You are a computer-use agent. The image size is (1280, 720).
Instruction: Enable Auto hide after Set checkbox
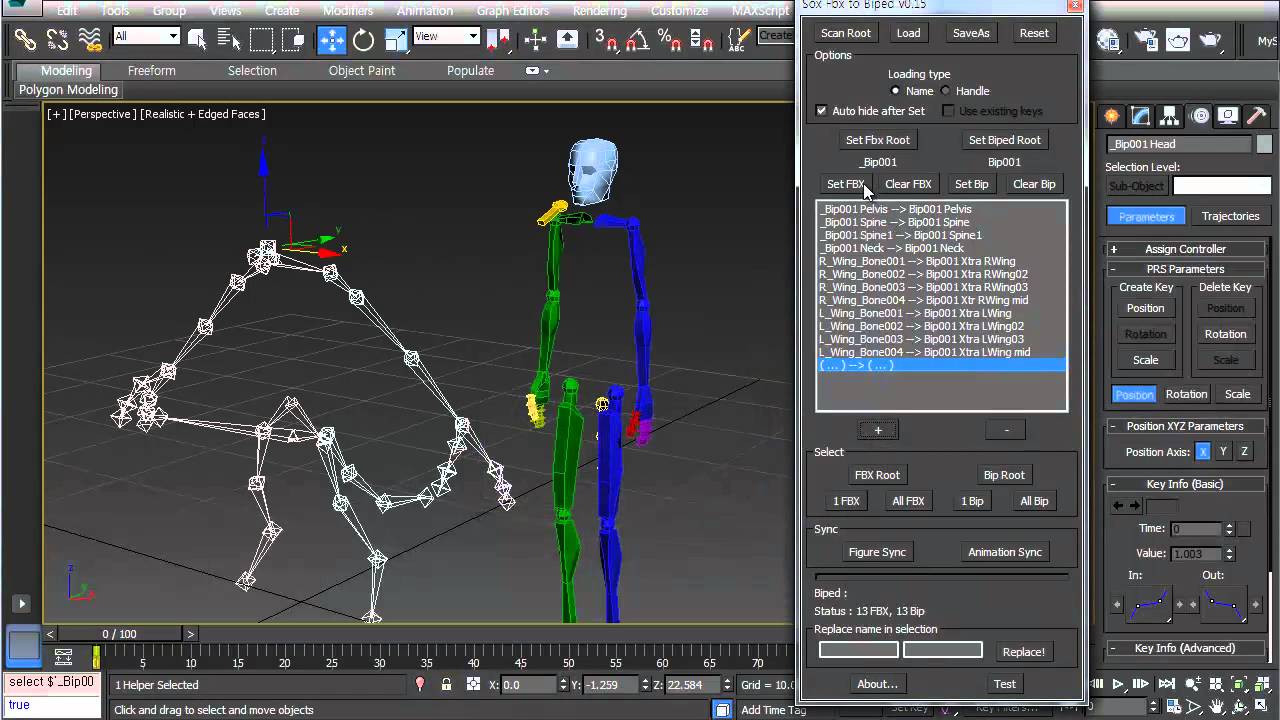pos(821,111)
